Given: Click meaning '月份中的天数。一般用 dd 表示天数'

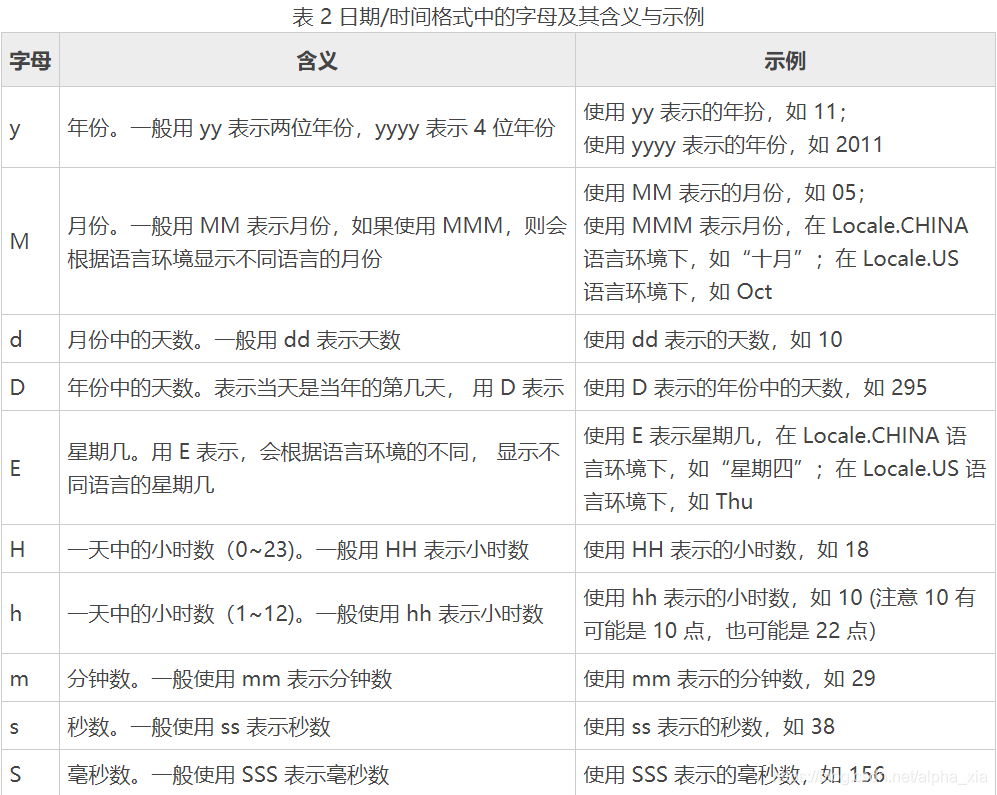Looking at the screenshot, I should click(234, 340).
